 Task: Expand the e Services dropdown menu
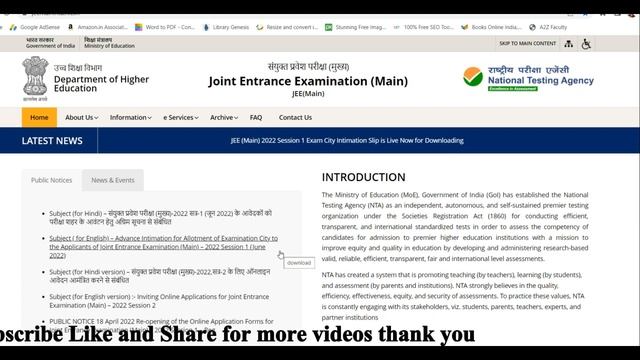[181, 118]
